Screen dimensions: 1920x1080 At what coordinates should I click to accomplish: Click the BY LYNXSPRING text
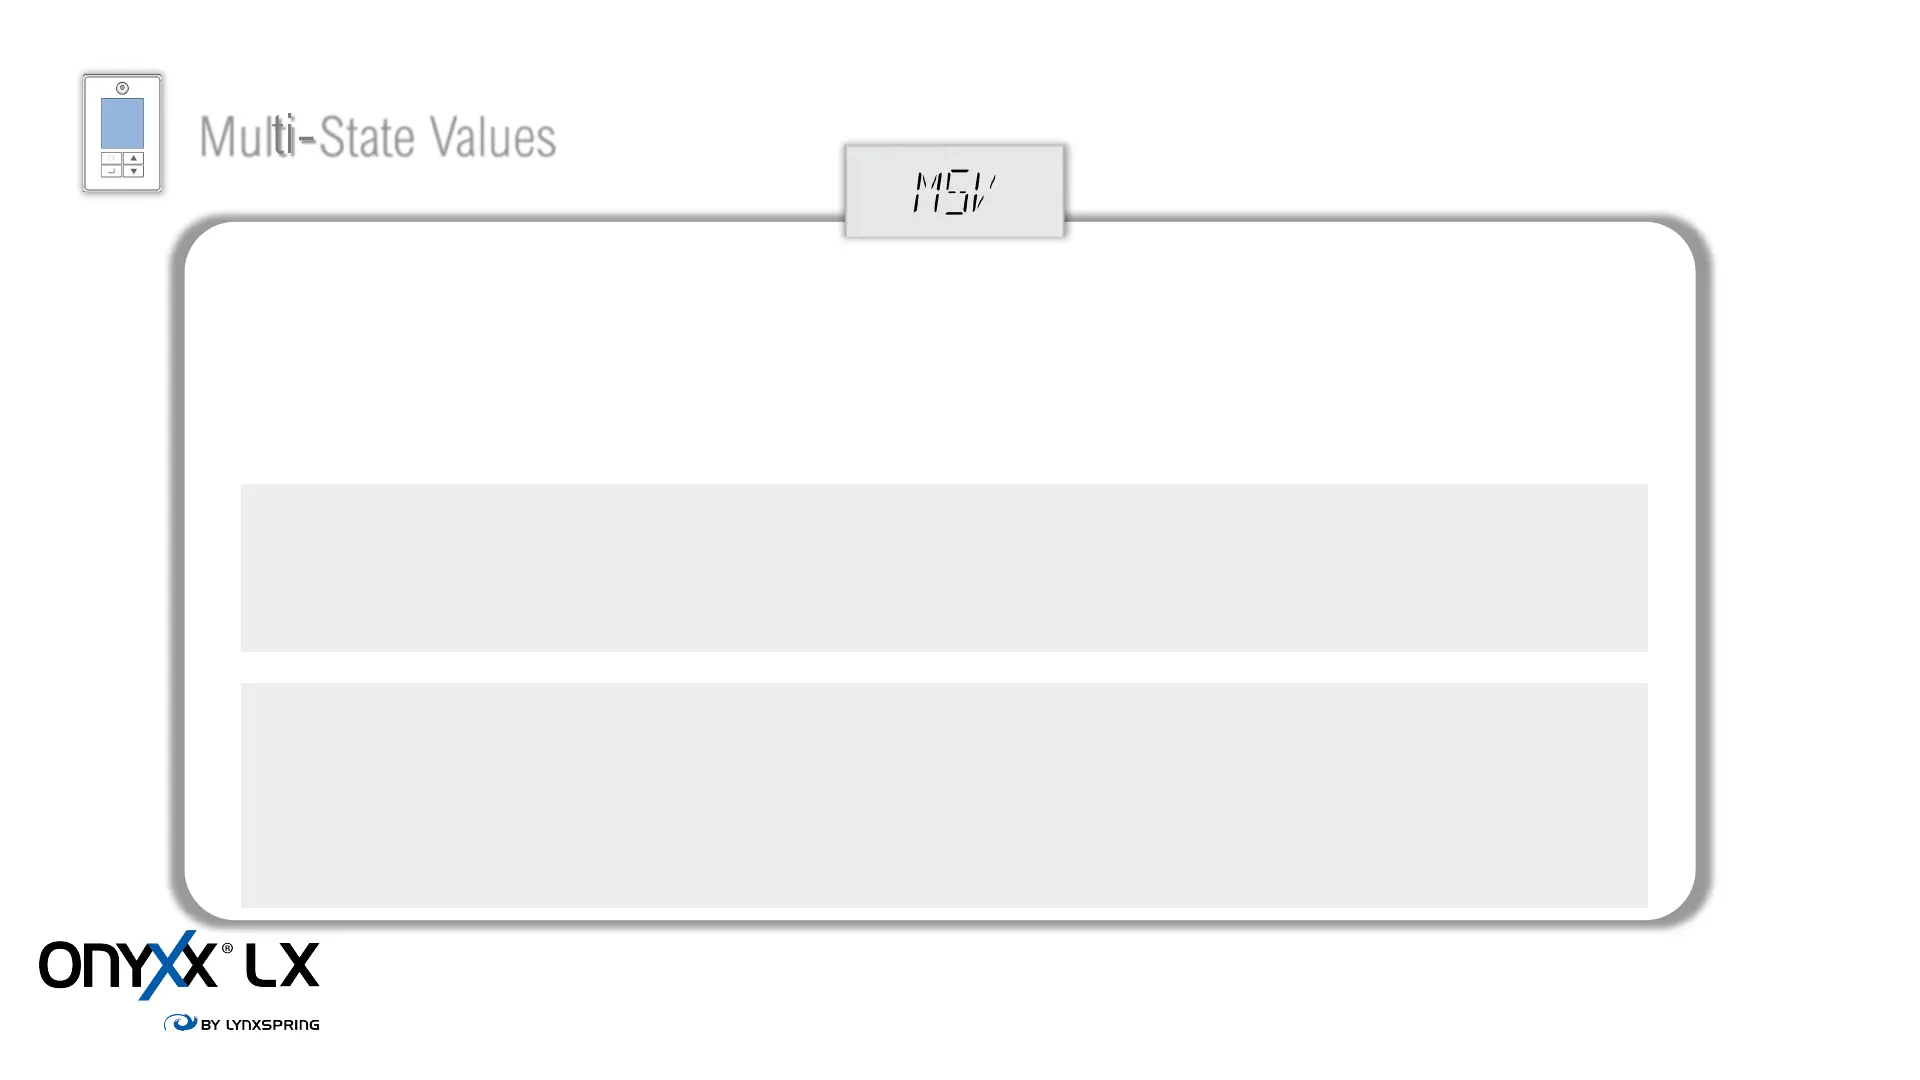pos(260,1024)
